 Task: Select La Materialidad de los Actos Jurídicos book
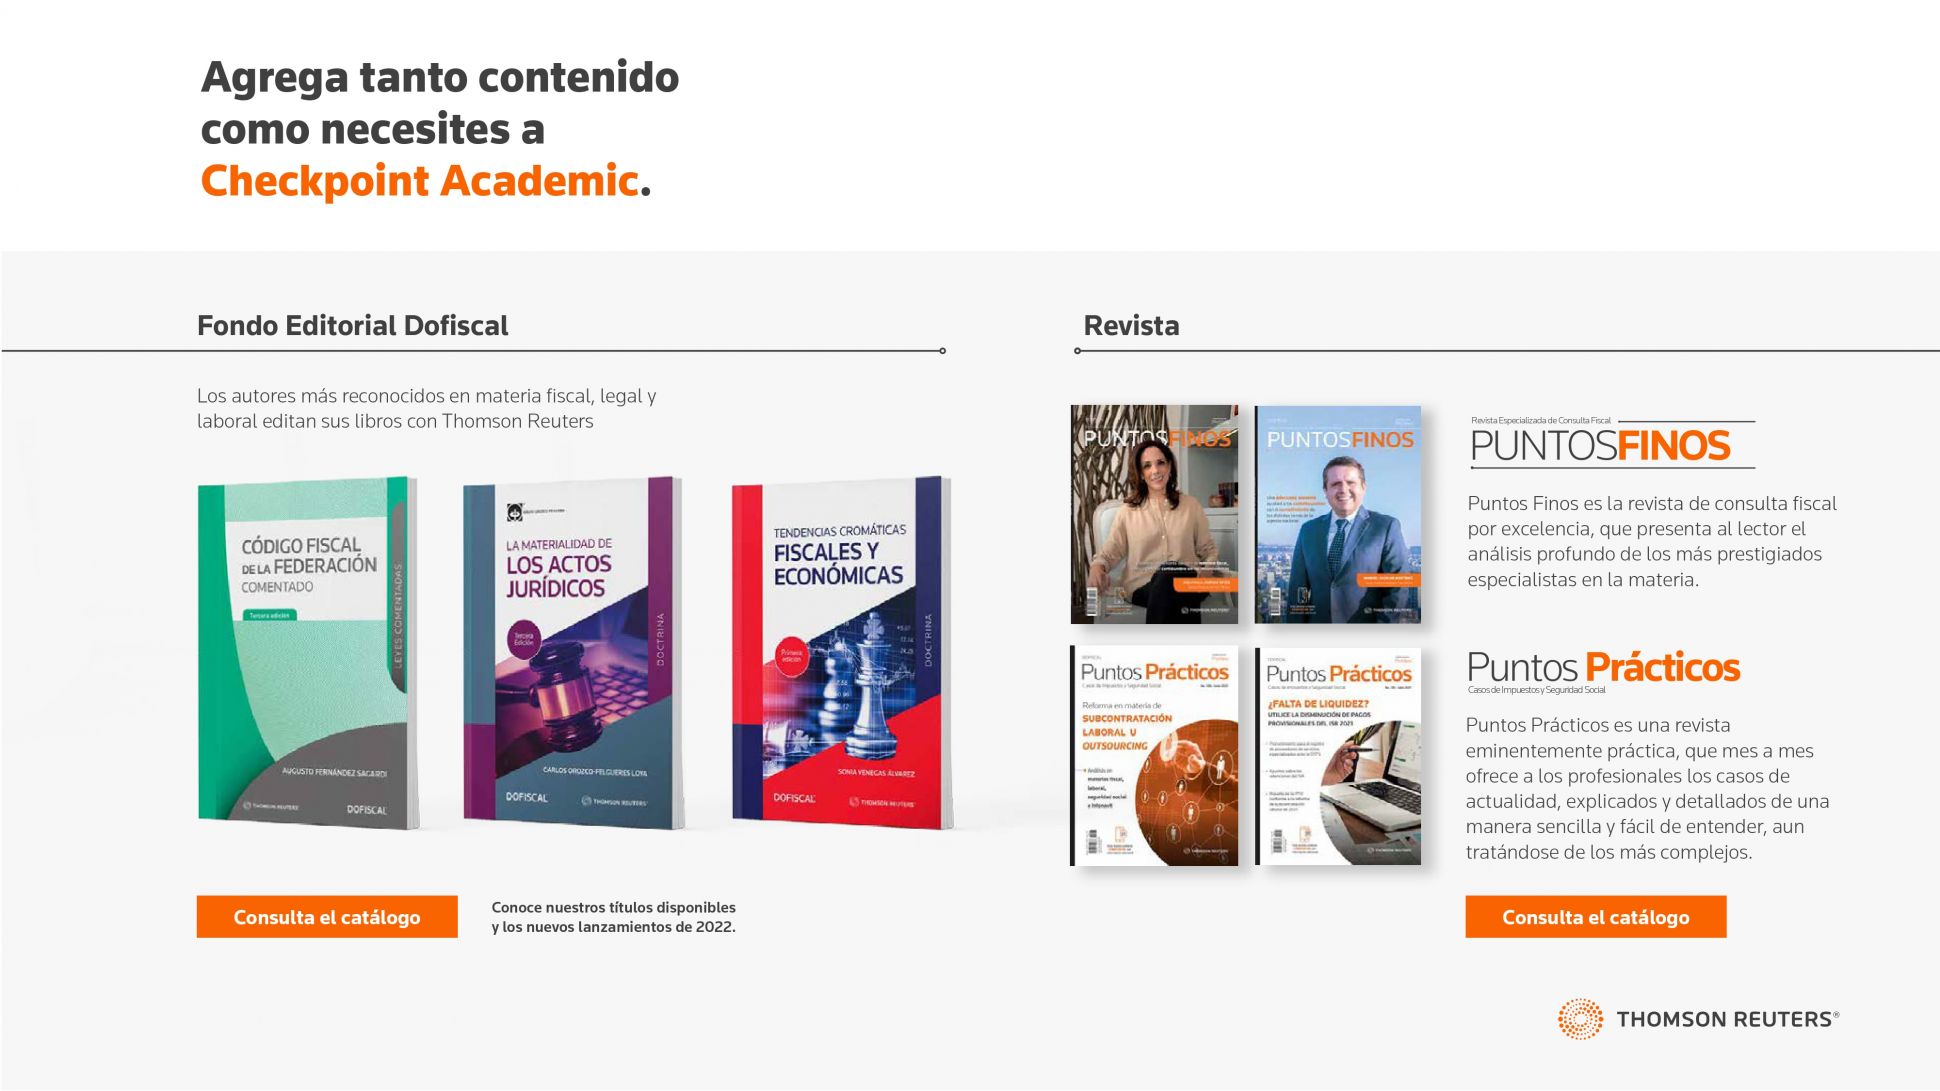tap(573, 653)
